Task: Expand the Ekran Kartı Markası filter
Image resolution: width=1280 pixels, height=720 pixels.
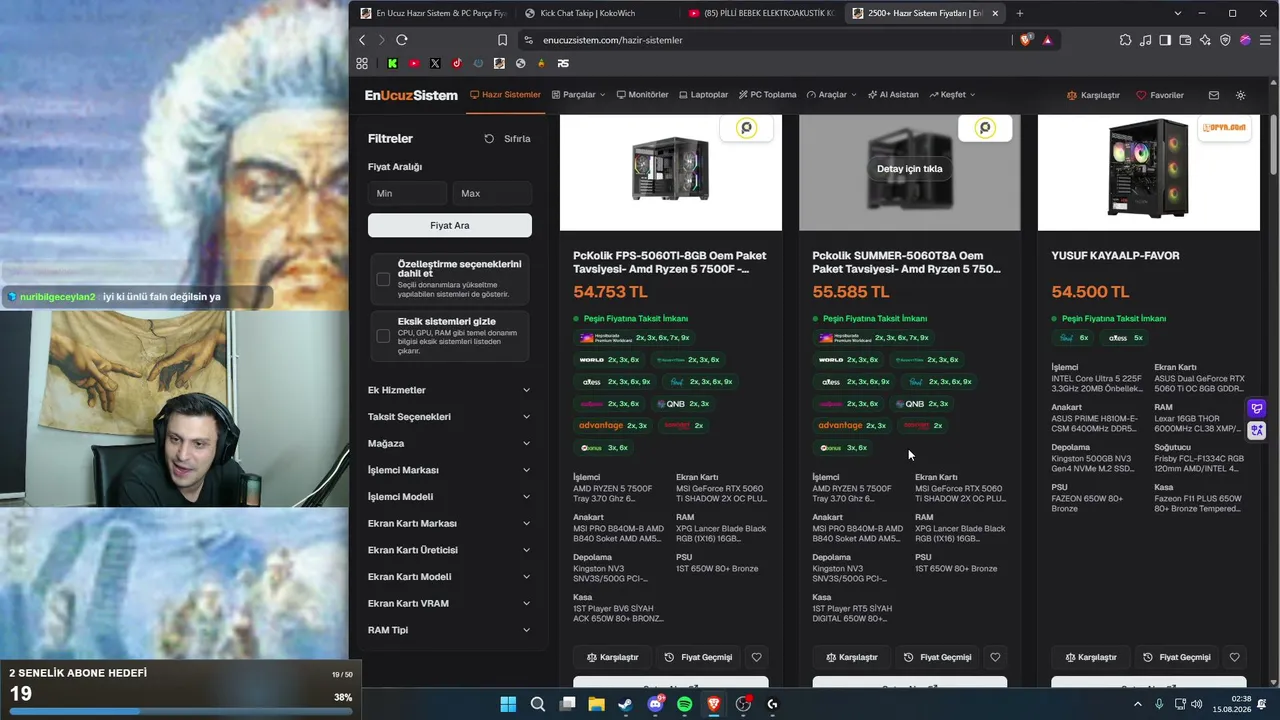Action: click(449, 523)
